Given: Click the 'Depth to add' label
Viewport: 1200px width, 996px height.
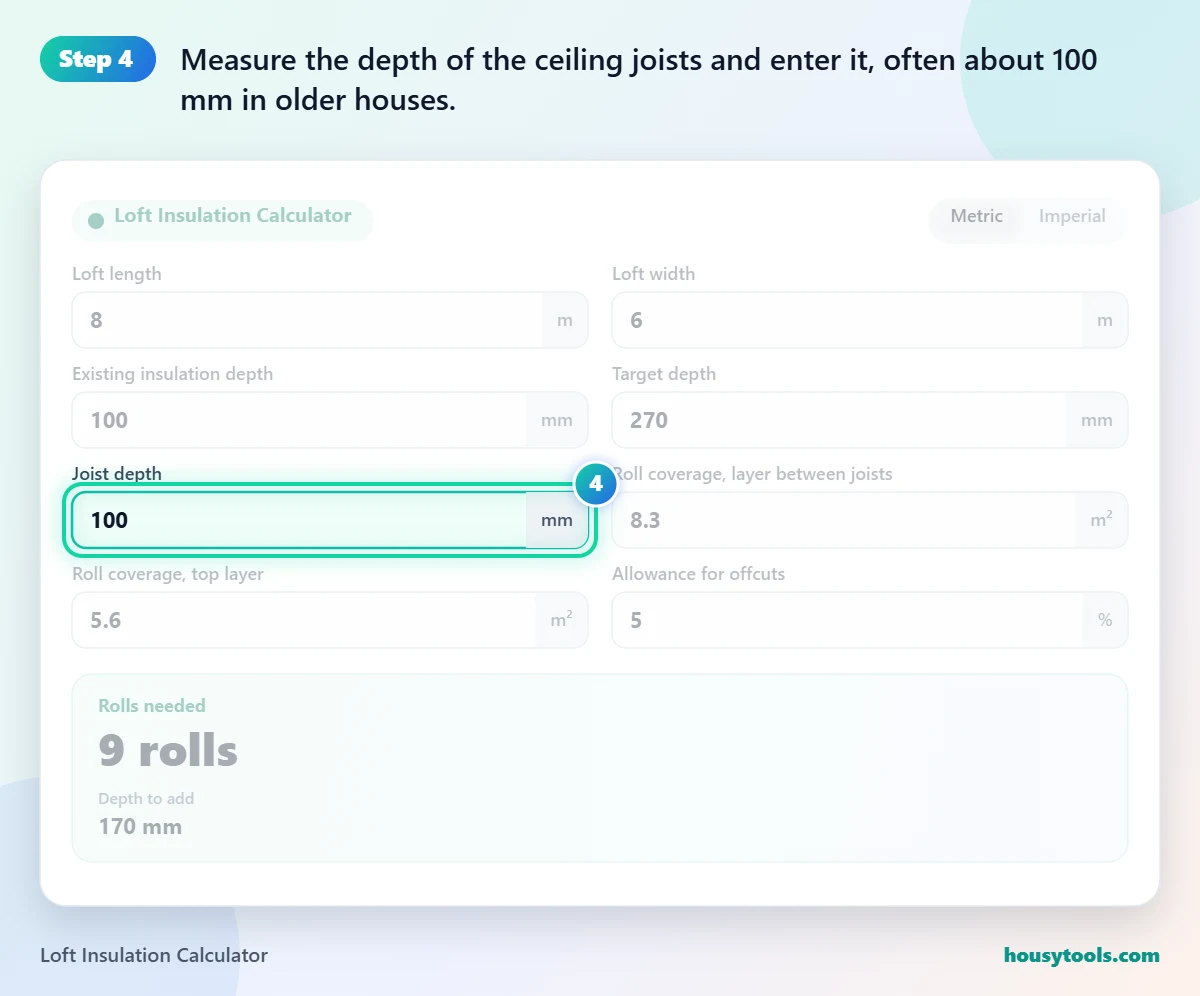Looking at the screenshot, I should coord(146,798).
